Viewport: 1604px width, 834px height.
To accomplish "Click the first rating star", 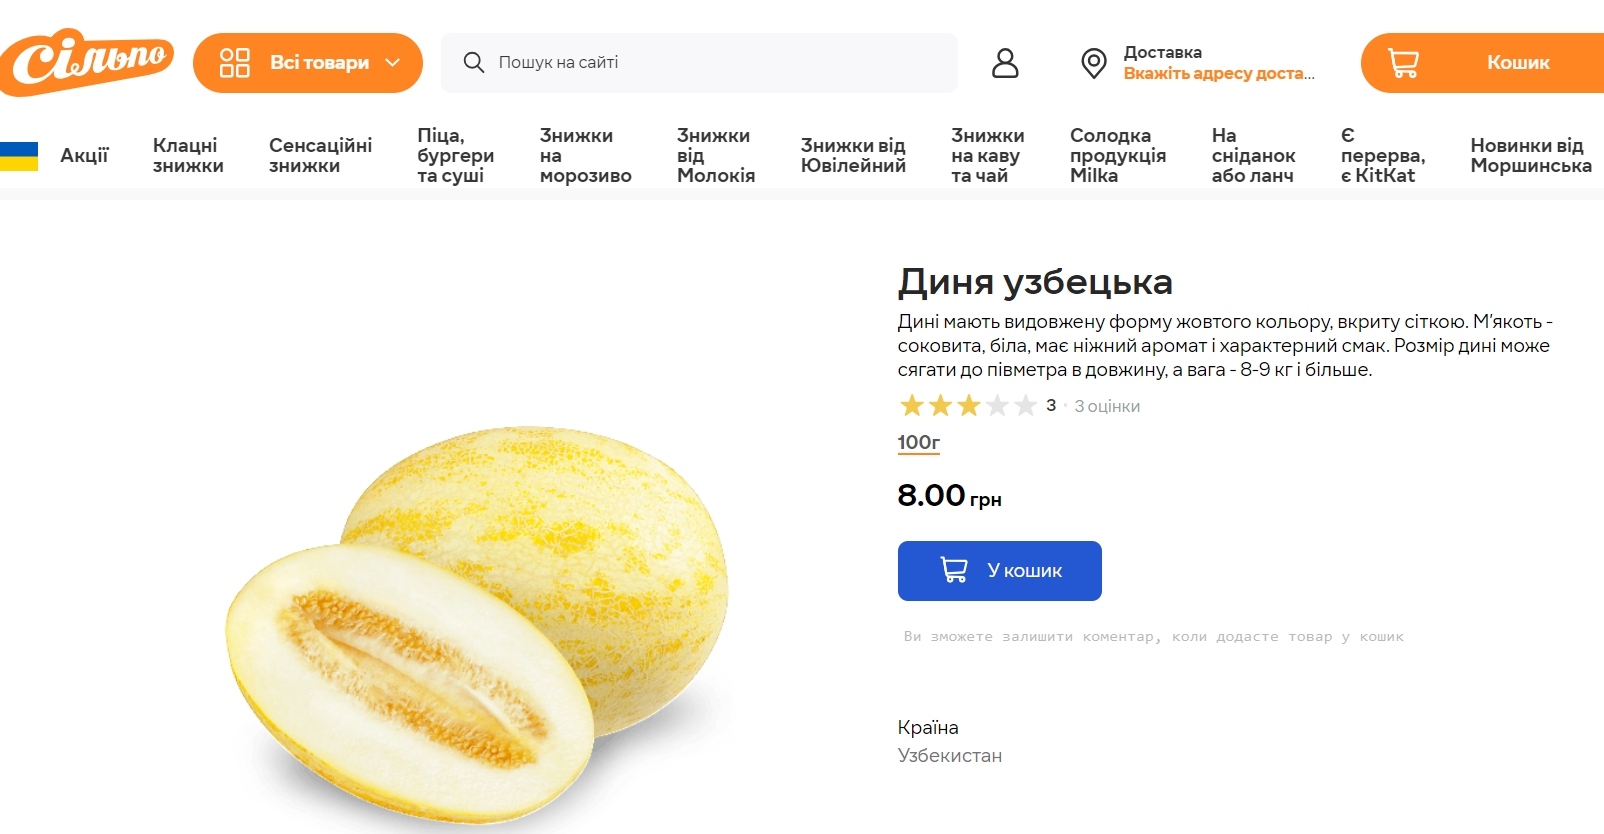I will (911, 405).
